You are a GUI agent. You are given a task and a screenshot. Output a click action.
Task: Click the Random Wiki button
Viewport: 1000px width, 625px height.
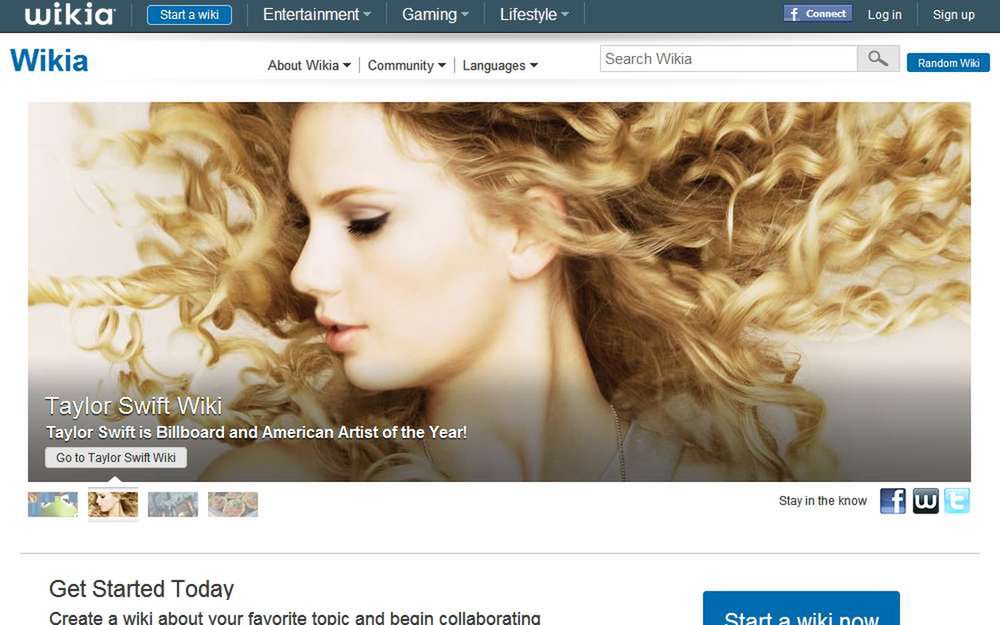[948, 62]
